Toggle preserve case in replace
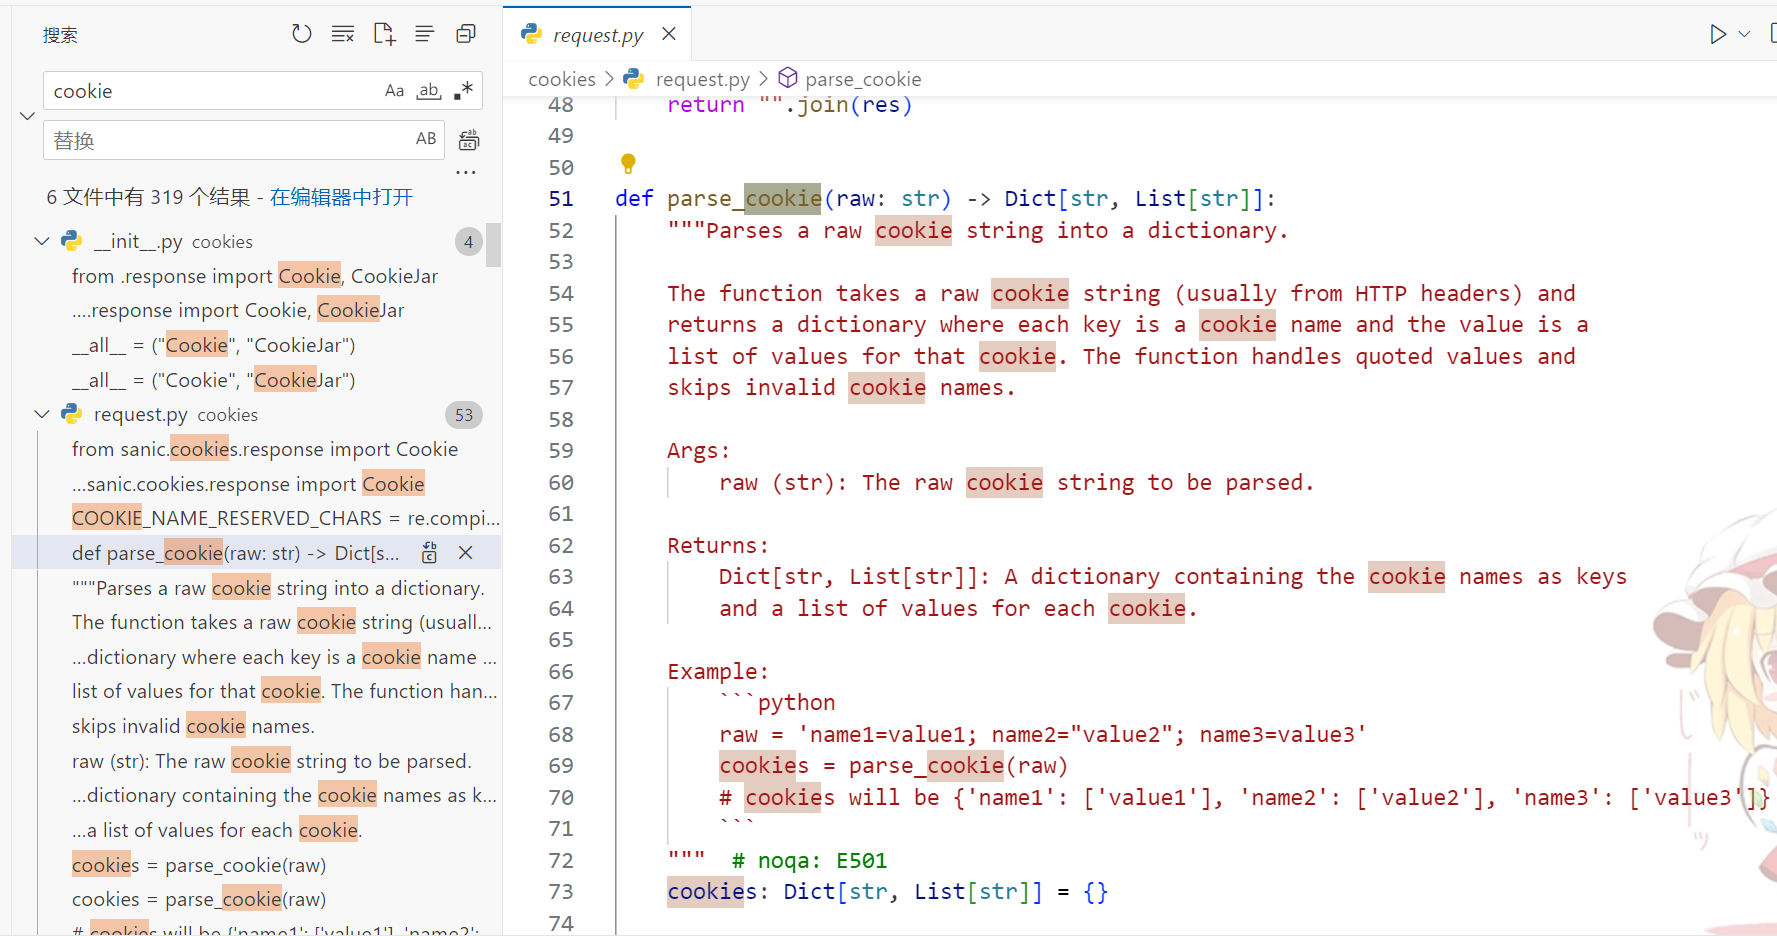Image resolution: width=1777 pixels, height=936 pixels. (426, 139)
